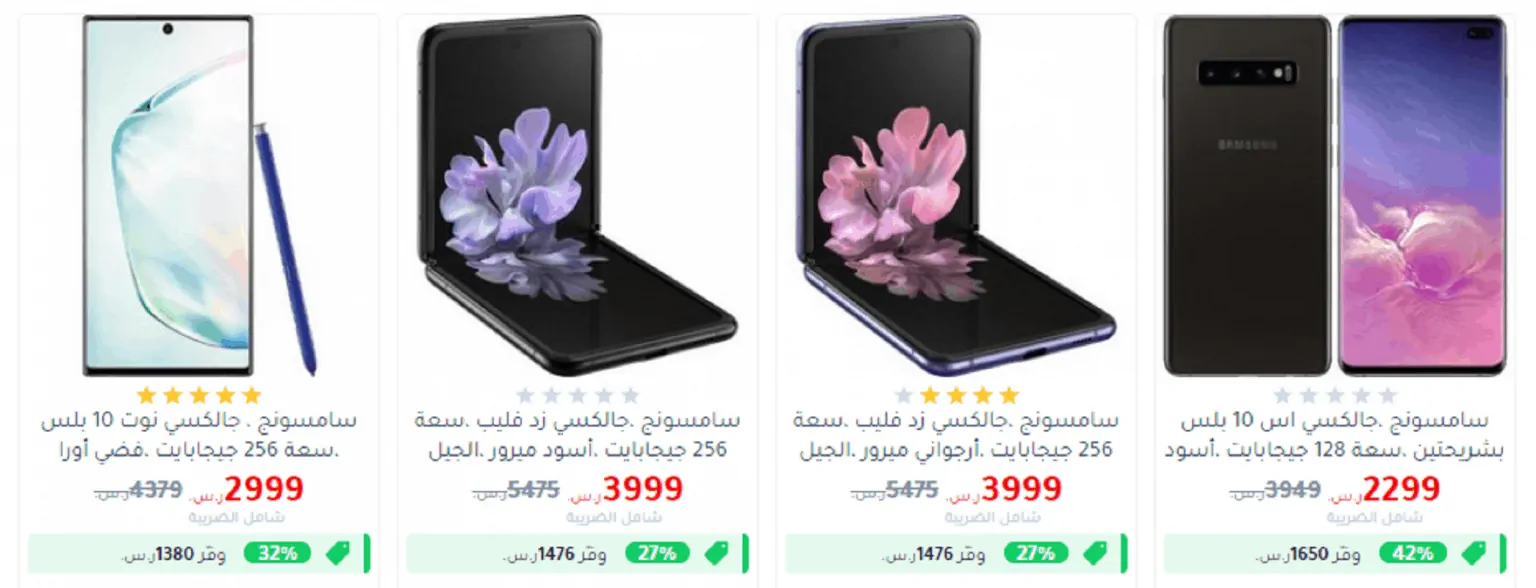Click the 2999 price on Note 10 Plus
Image resolution: width=1536 pixels, height=588 pixels.
264,488
